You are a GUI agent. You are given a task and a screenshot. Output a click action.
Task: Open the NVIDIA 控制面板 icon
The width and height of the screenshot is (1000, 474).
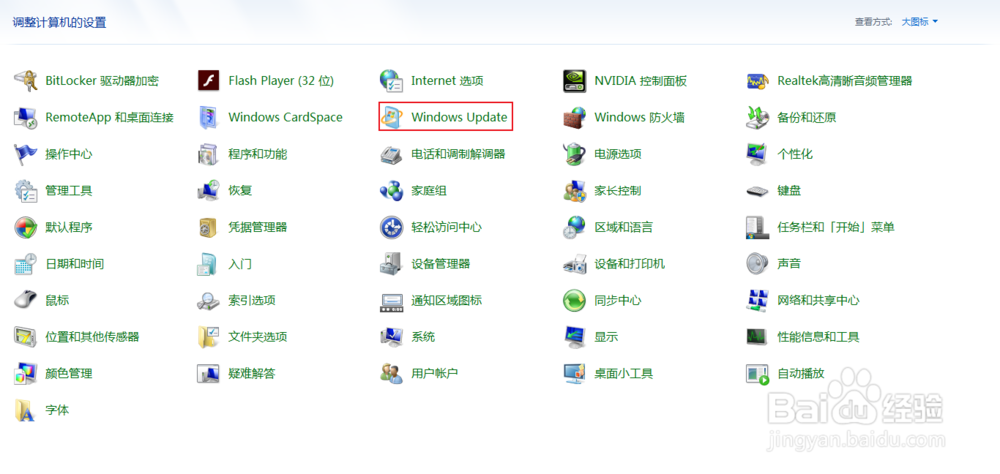[574, 81]
